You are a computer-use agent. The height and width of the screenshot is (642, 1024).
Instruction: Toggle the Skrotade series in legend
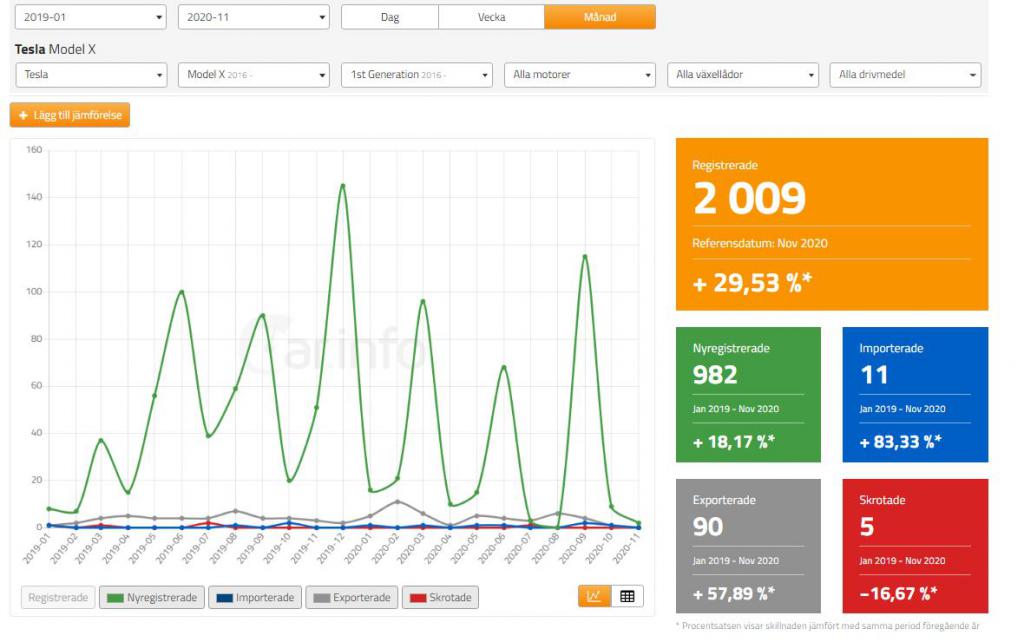pos(440,598)
